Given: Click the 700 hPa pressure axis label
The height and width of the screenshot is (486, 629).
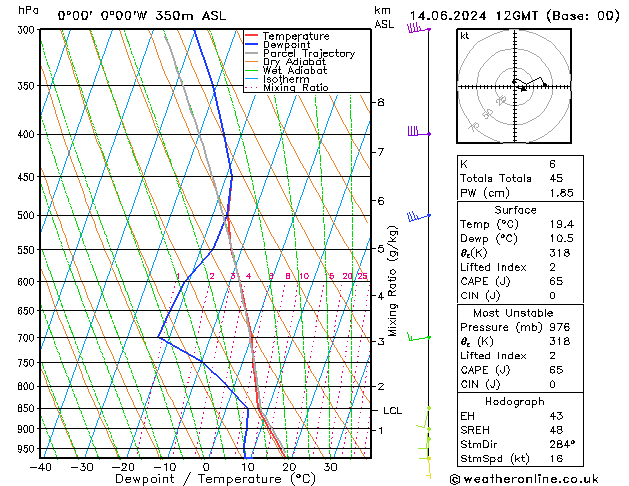Looking at the screenshot, I should click(28, 338).
